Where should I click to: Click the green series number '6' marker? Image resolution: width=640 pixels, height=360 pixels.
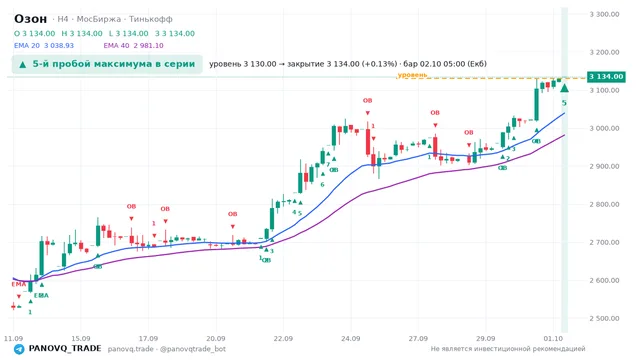322,184
